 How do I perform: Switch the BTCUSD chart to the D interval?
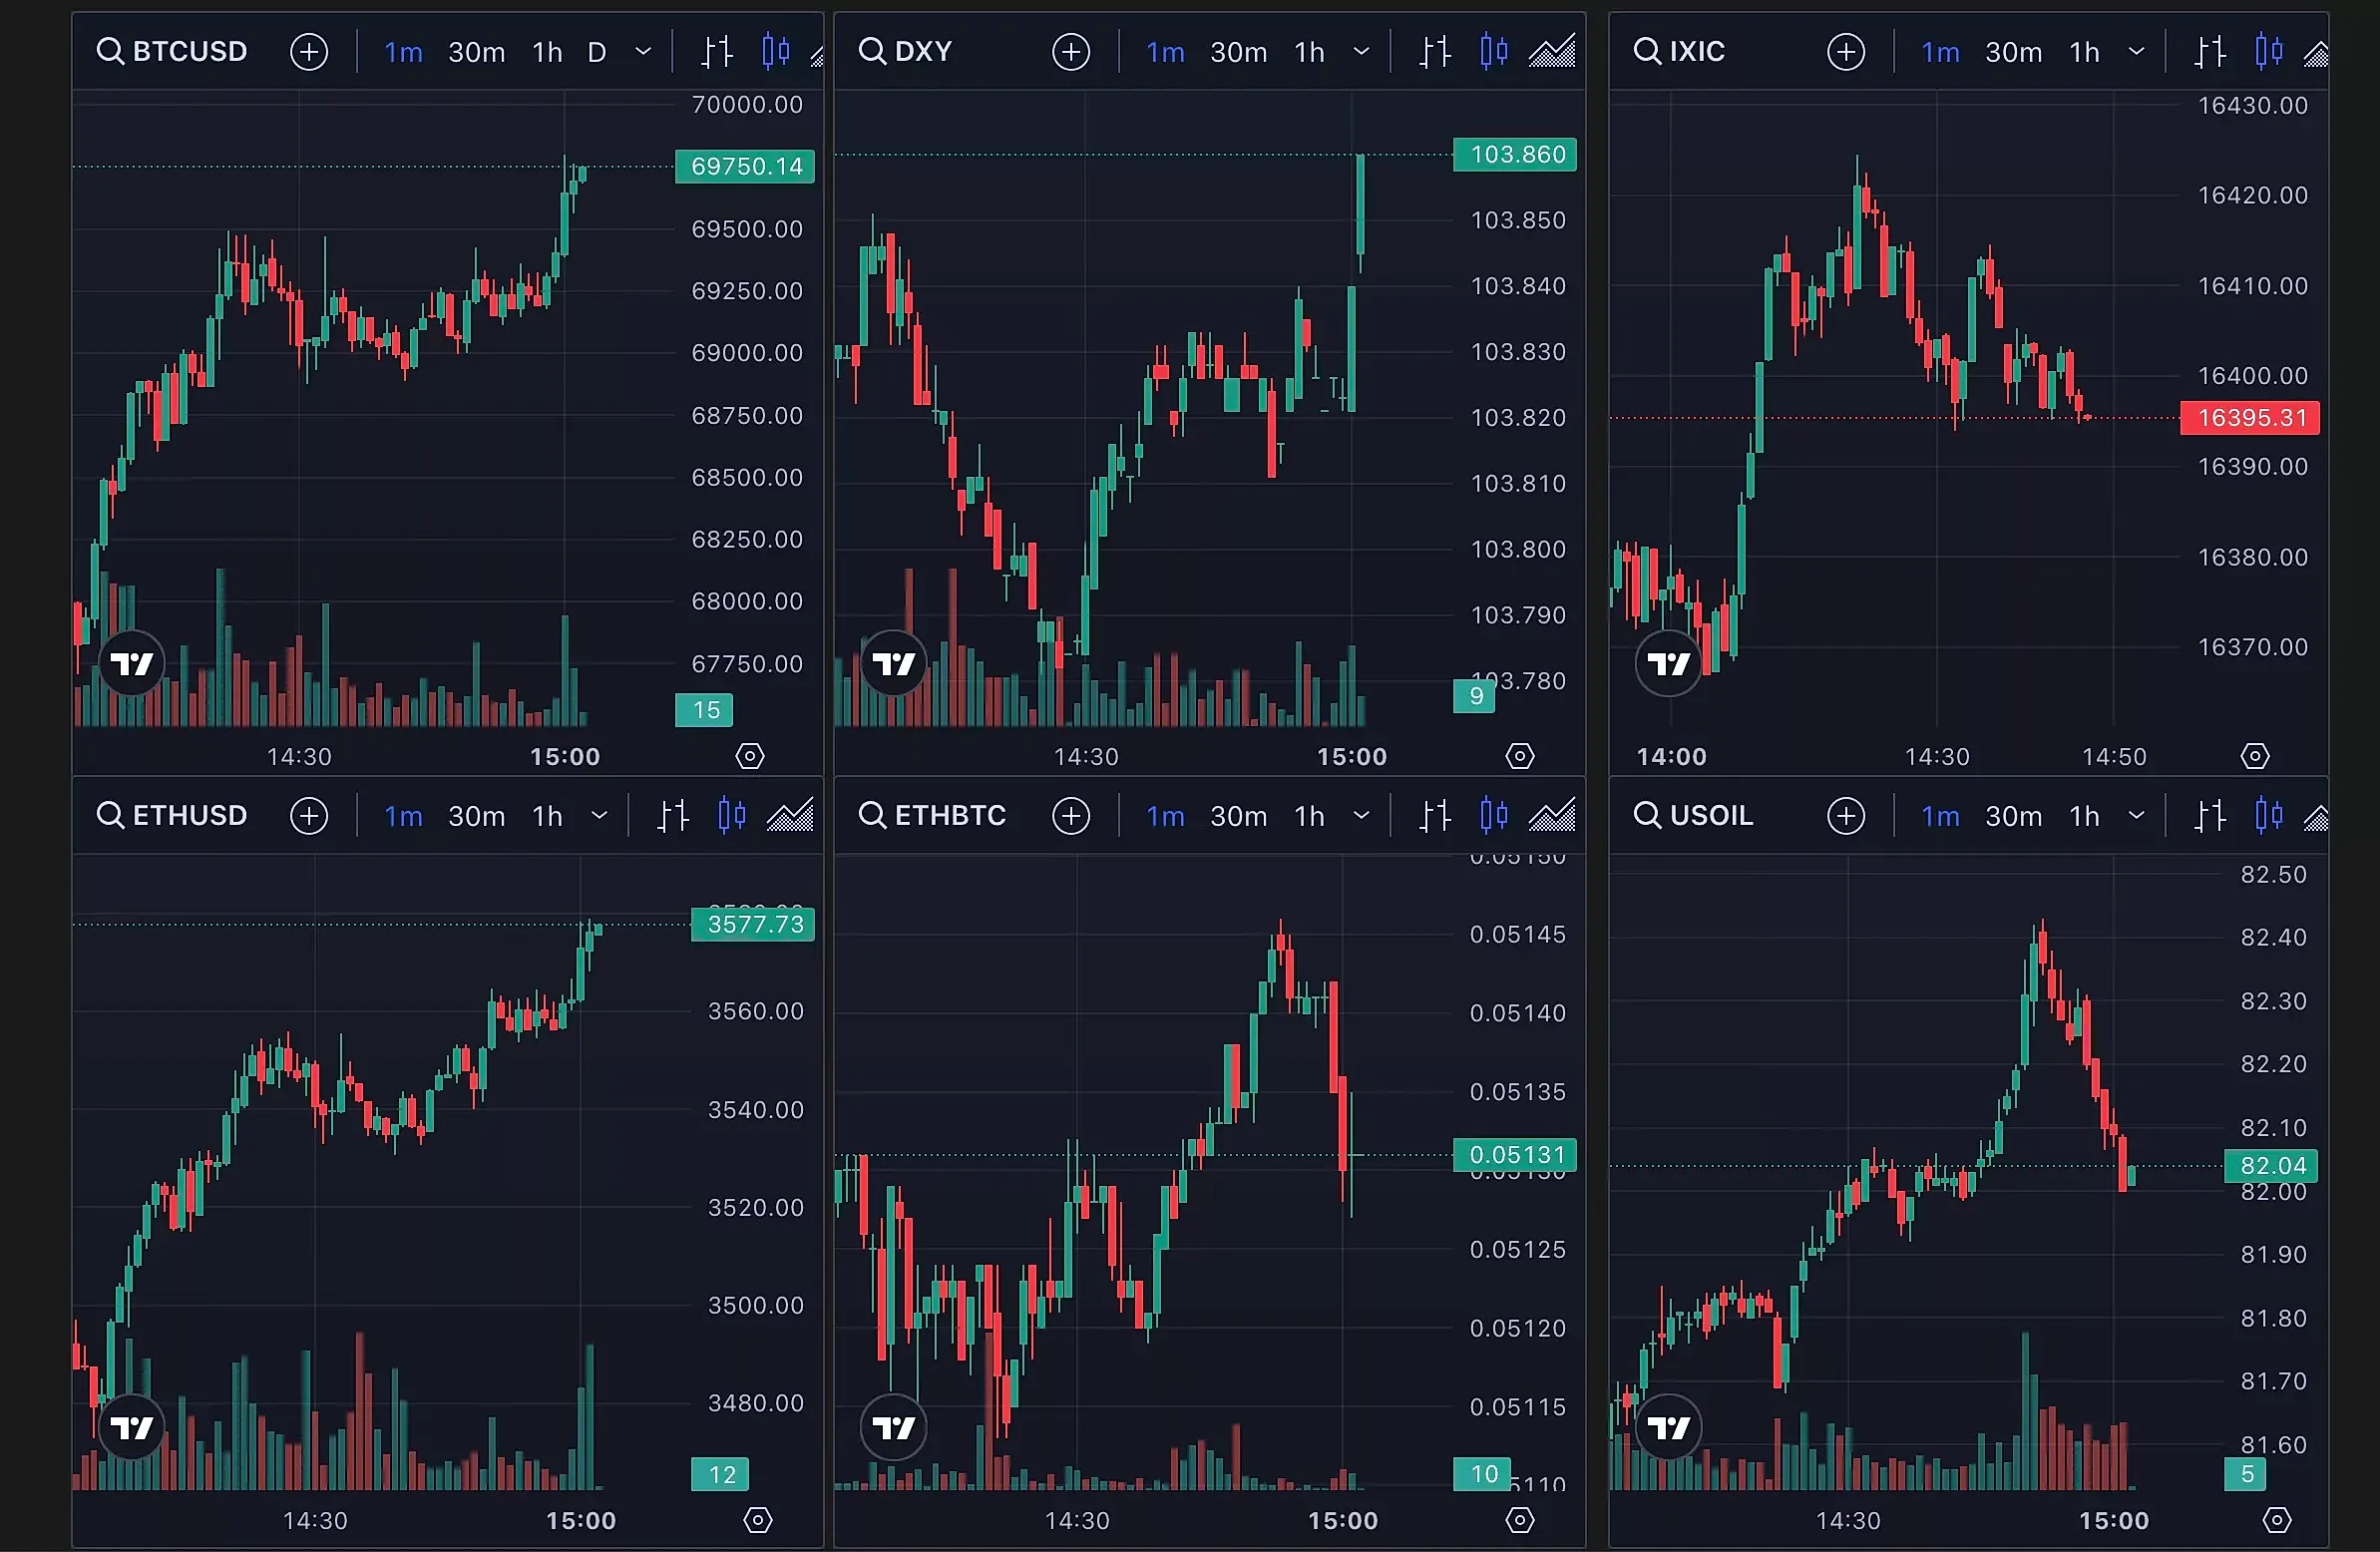click(x=596, y=51)
